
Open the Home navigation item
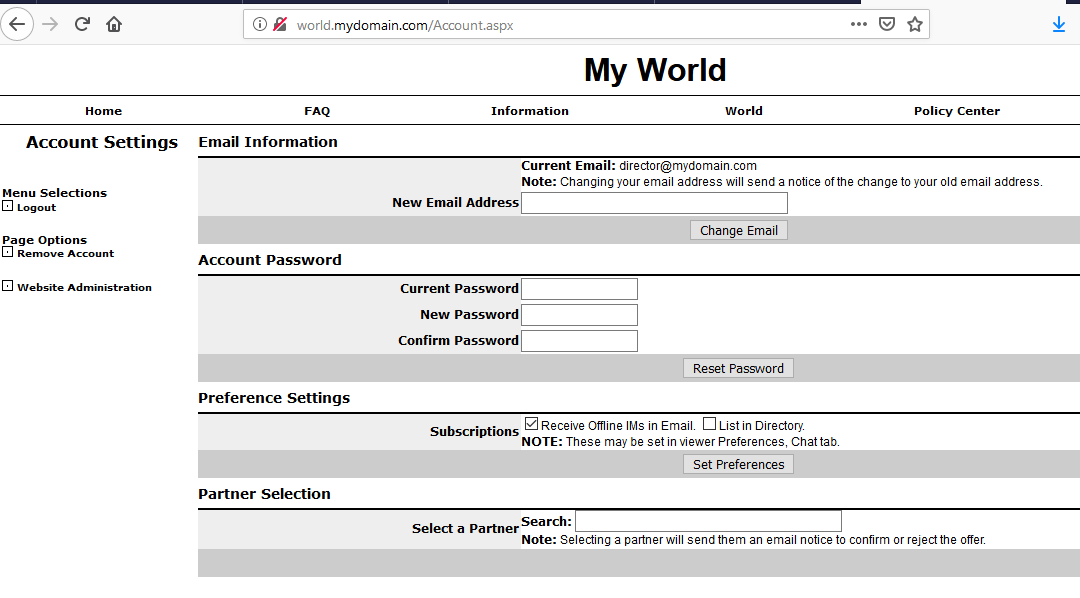(103, 111)
